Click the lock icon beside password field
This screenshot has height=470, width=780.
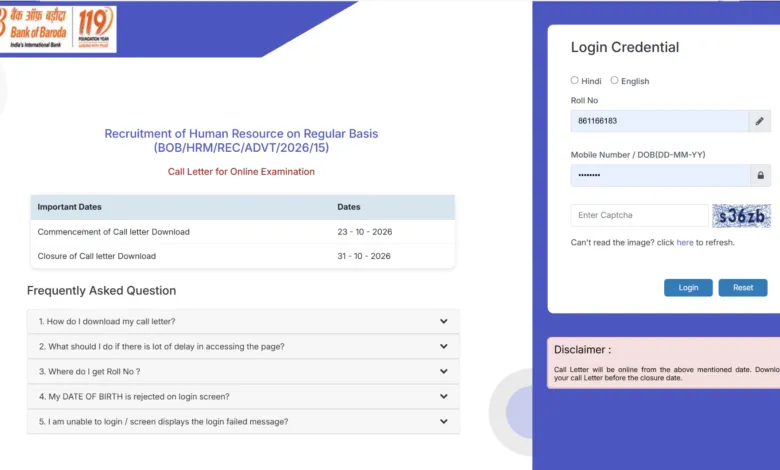click(x=760, y=175)
